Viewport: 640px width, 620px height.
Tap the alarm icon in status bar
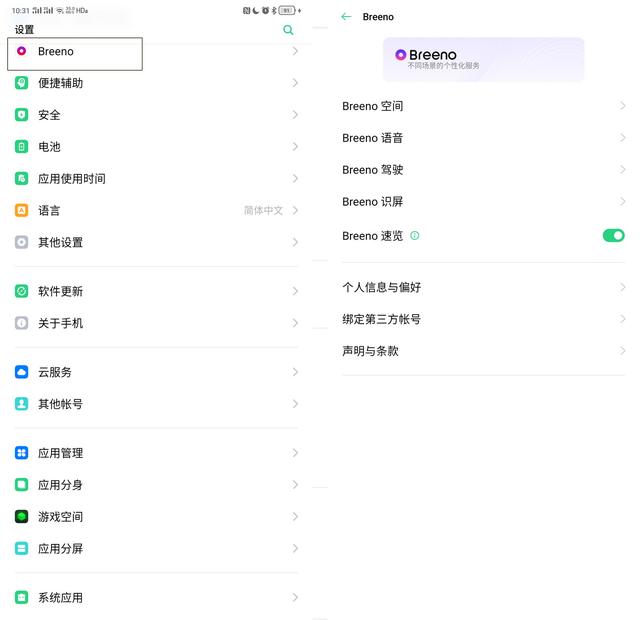[265, 11]
